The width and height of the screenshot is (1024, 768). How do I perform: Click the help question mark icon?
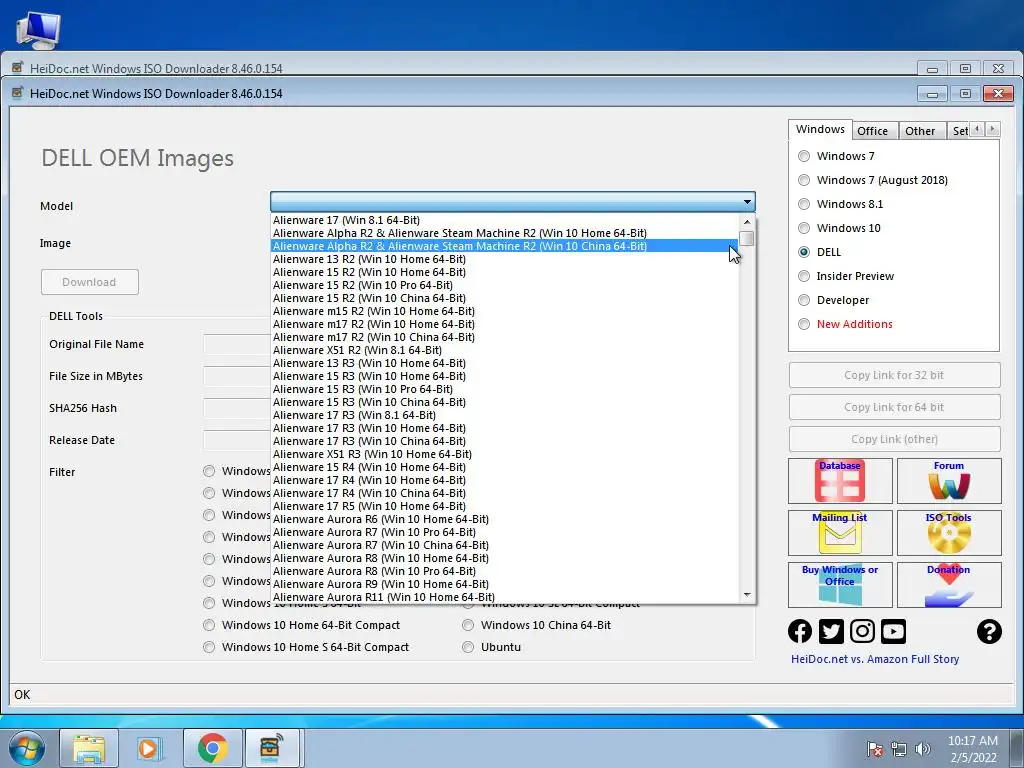coord(989,632)
